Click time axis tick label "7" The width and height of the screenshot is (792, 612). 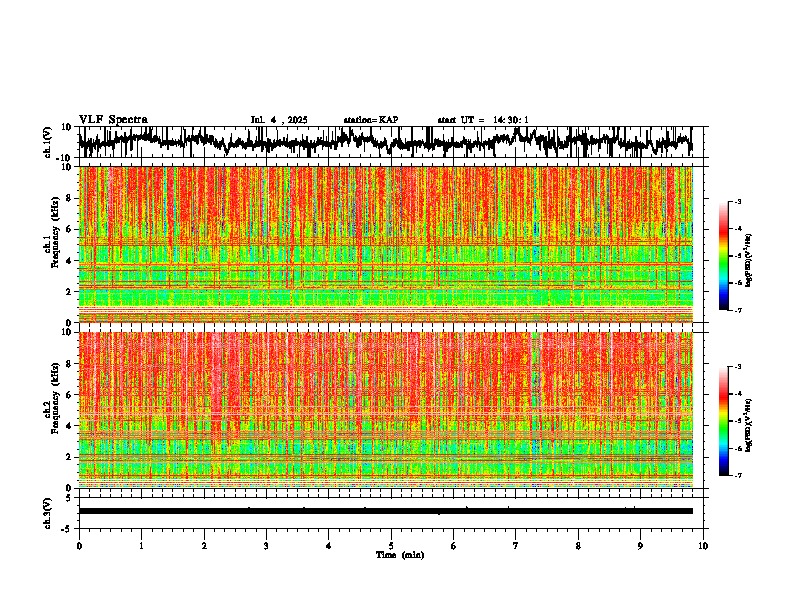click(x=516, y=546)
